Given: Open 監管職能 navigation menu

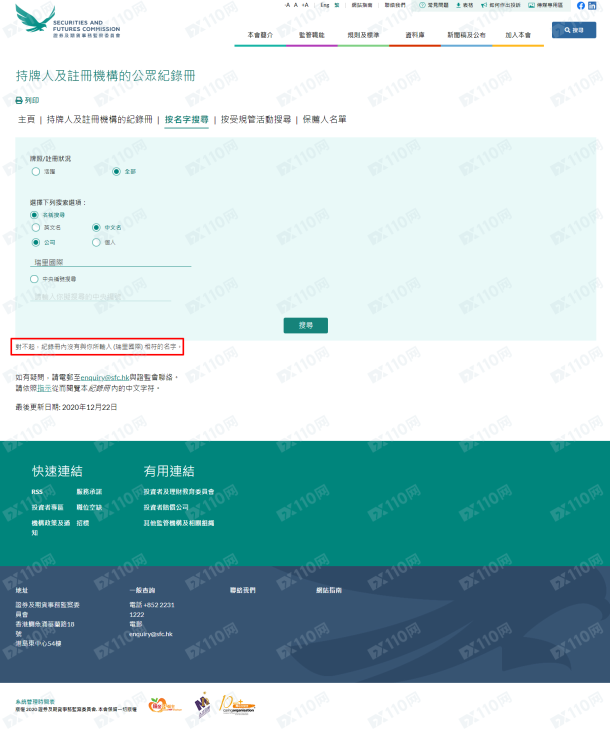Looking at the screenshot, I should tap(312, 35).
